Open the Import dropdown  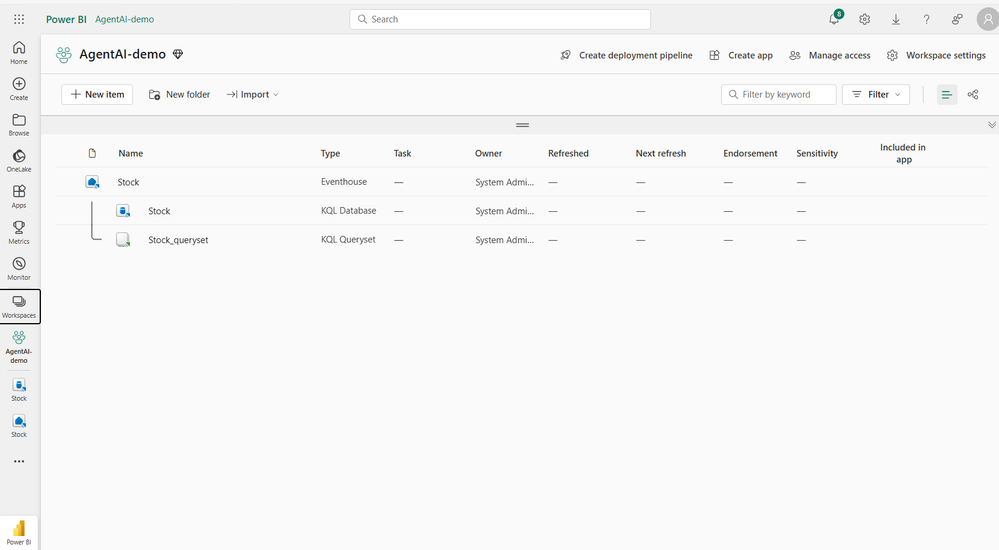(253, 94)
